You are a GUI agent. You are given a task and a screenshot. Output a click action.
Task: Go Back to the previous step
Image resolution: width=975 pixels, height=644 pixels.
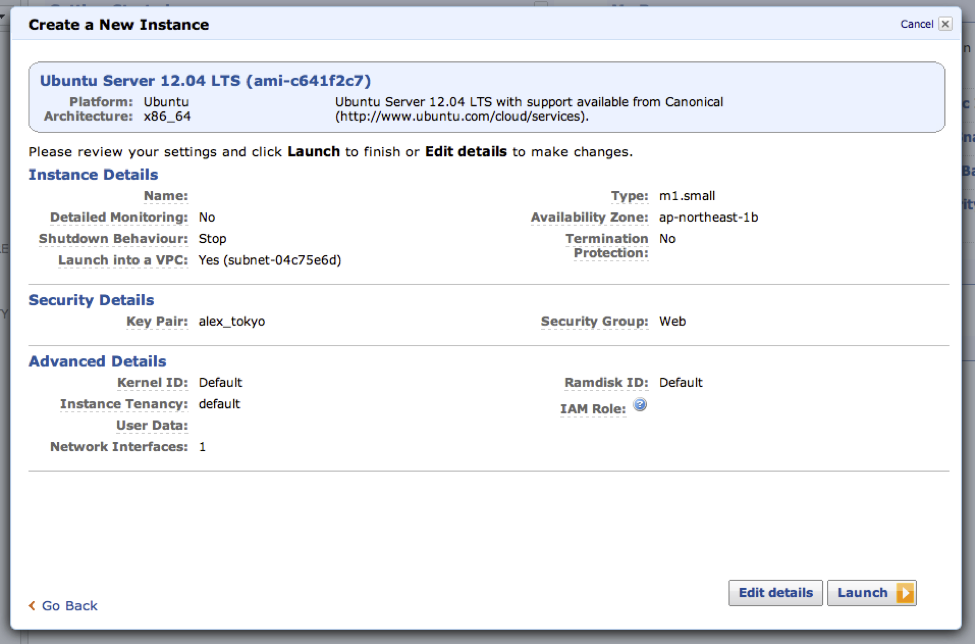pyautogui.click(x=63, y=605)
